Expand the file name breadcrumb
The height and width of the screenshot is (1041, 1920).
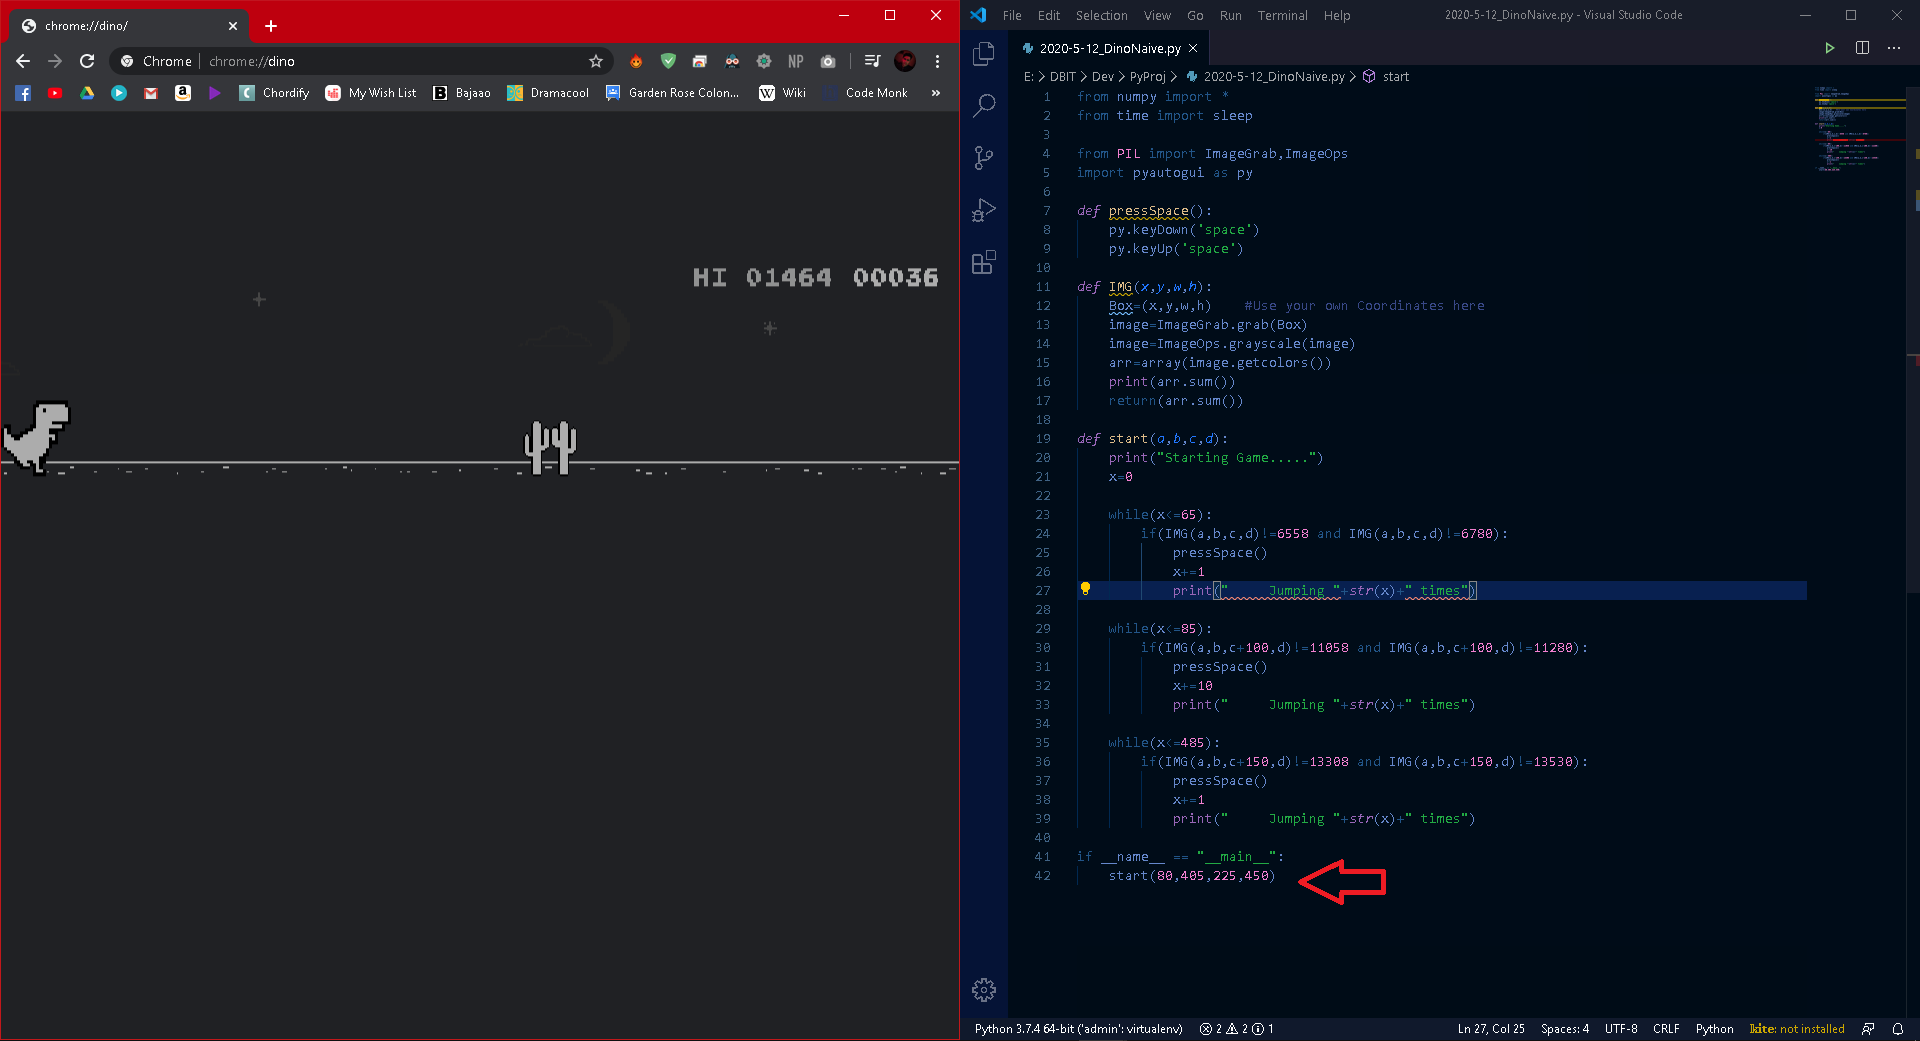pos(1265,77)
